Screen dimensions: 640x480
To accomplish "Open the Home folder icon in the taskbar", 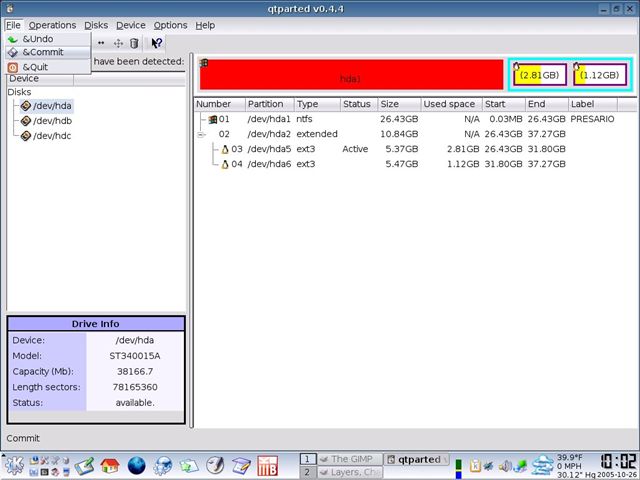I will 110,466.
